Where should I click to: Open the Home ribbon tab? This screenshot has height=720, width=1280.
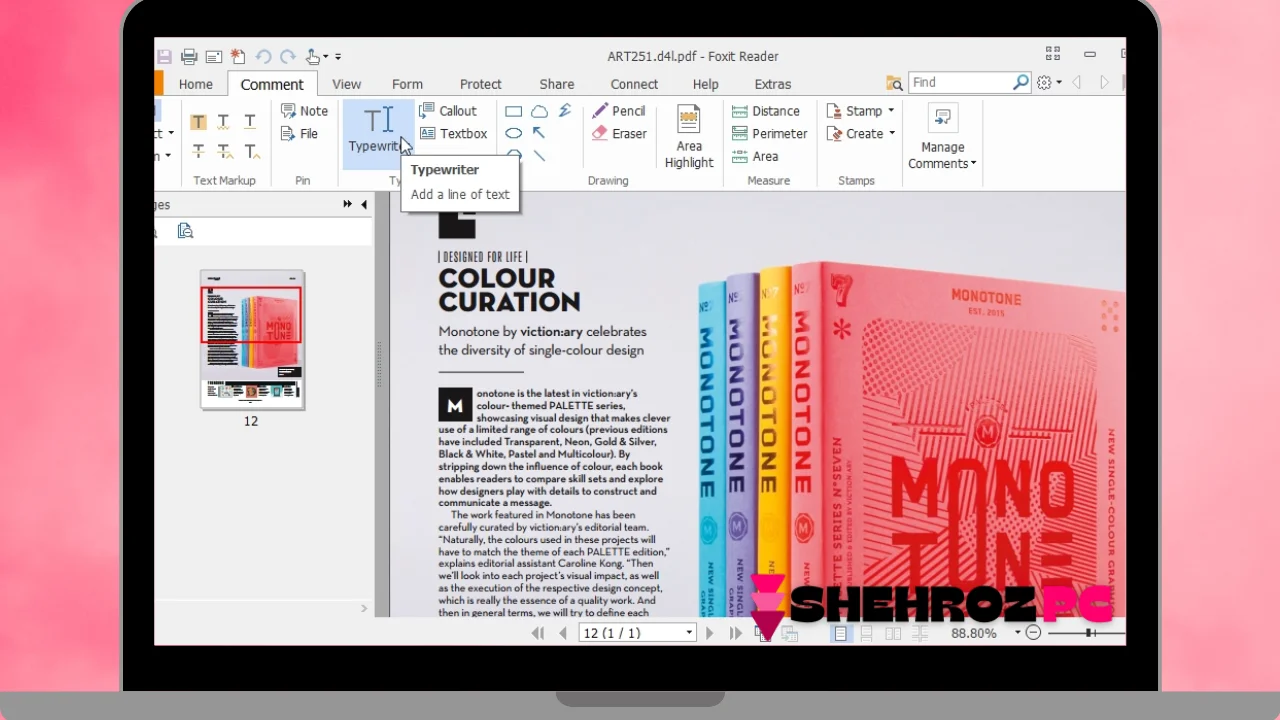click(196, 84)
